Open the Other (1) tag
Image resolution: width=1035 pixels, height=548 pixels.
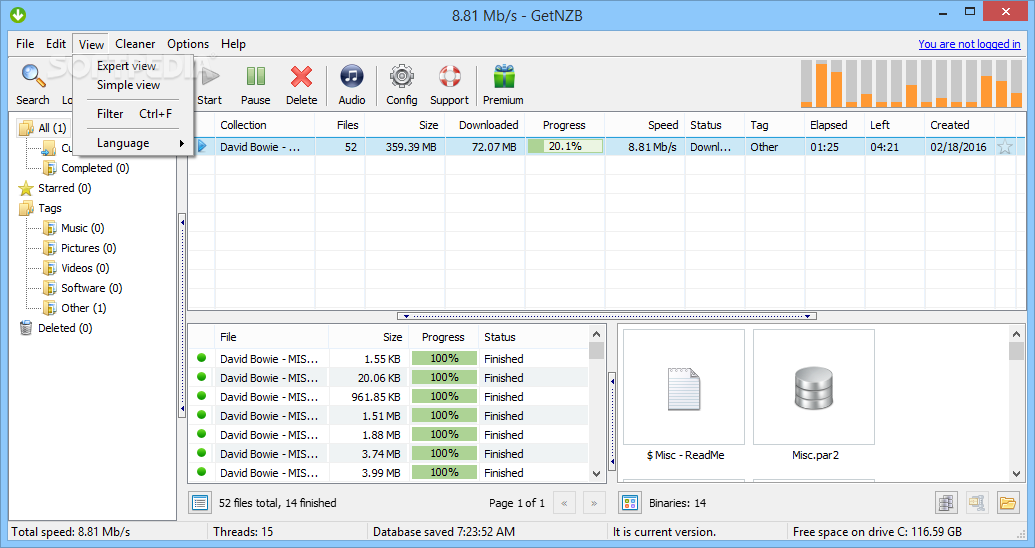75,308
